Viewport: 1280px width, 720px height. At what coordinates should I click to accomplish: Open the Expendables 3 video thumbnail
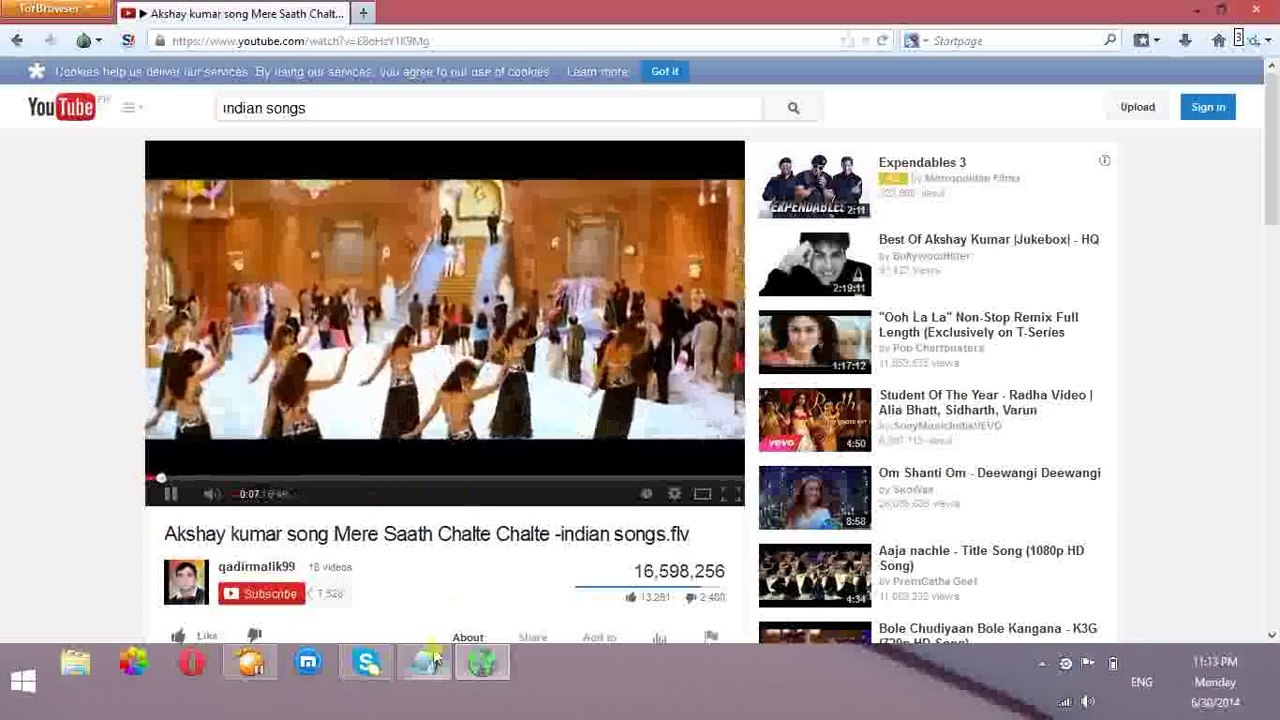click(x=814, y=185)
